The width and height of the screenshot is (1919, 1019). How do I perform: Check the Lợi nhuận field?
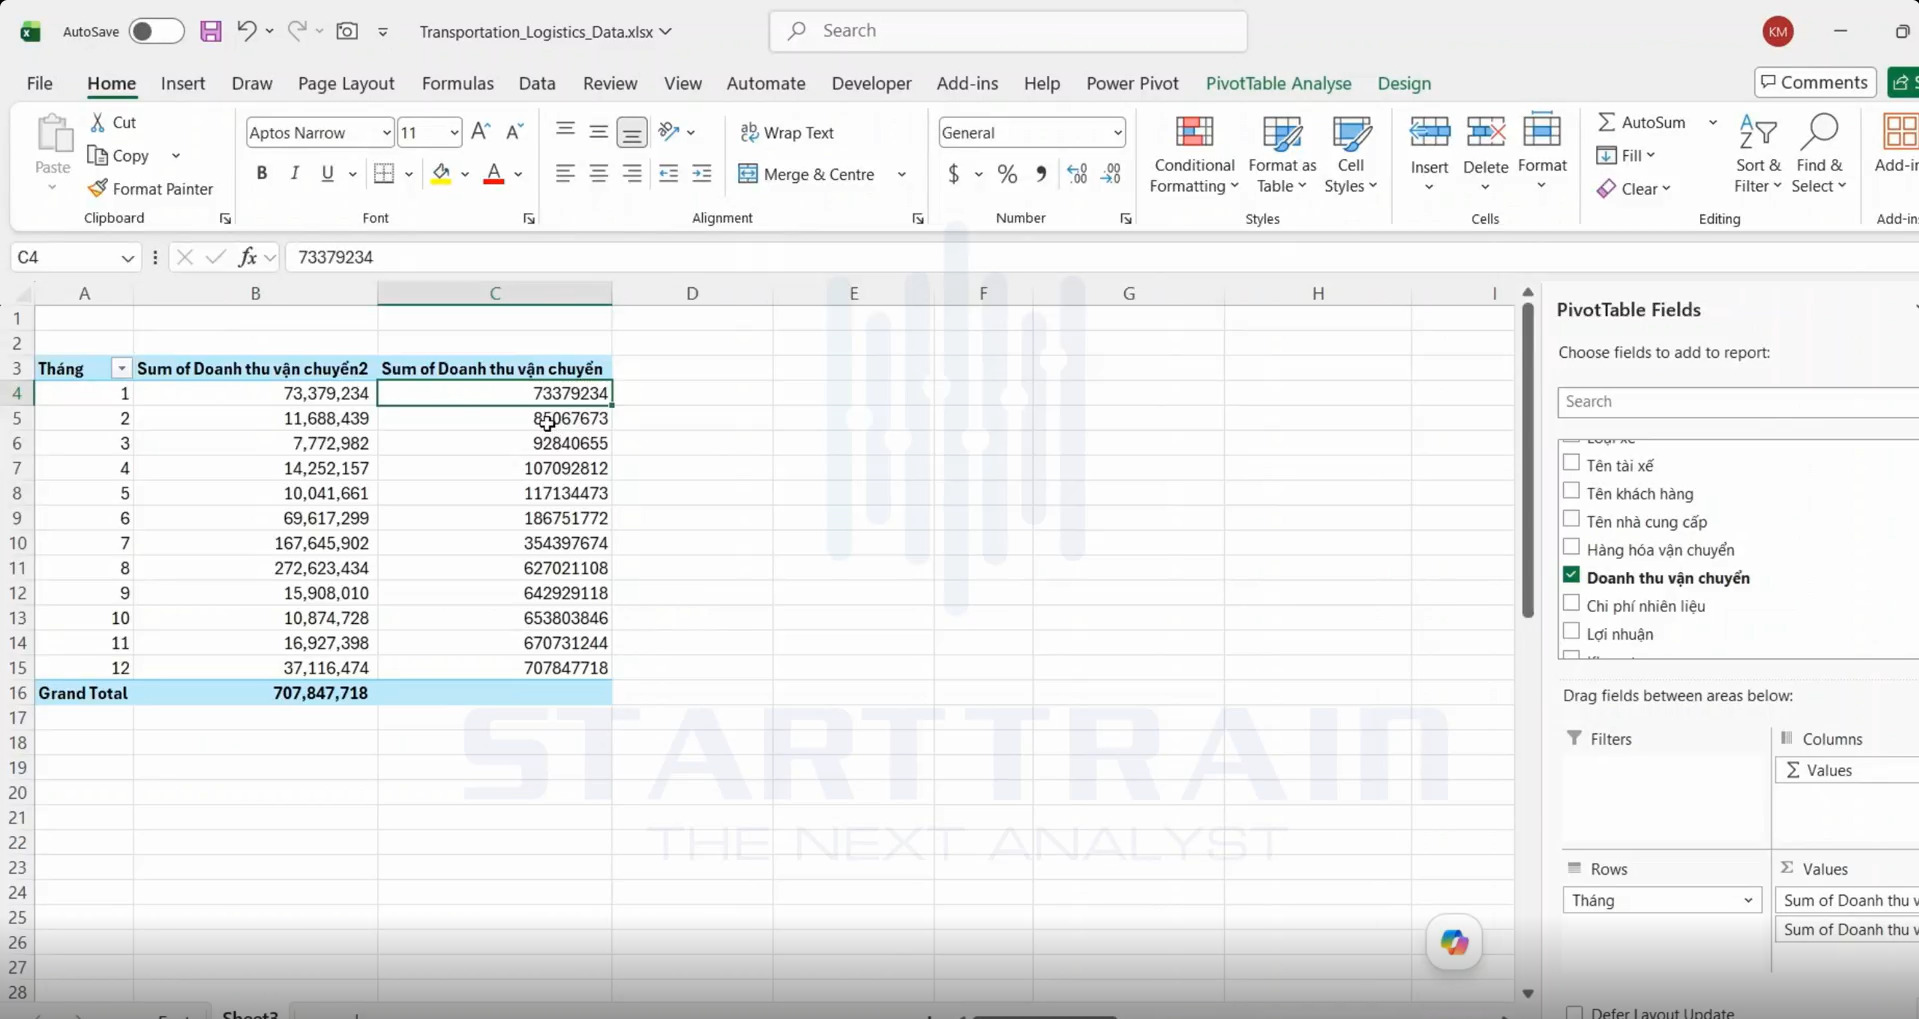point(1571,631)
